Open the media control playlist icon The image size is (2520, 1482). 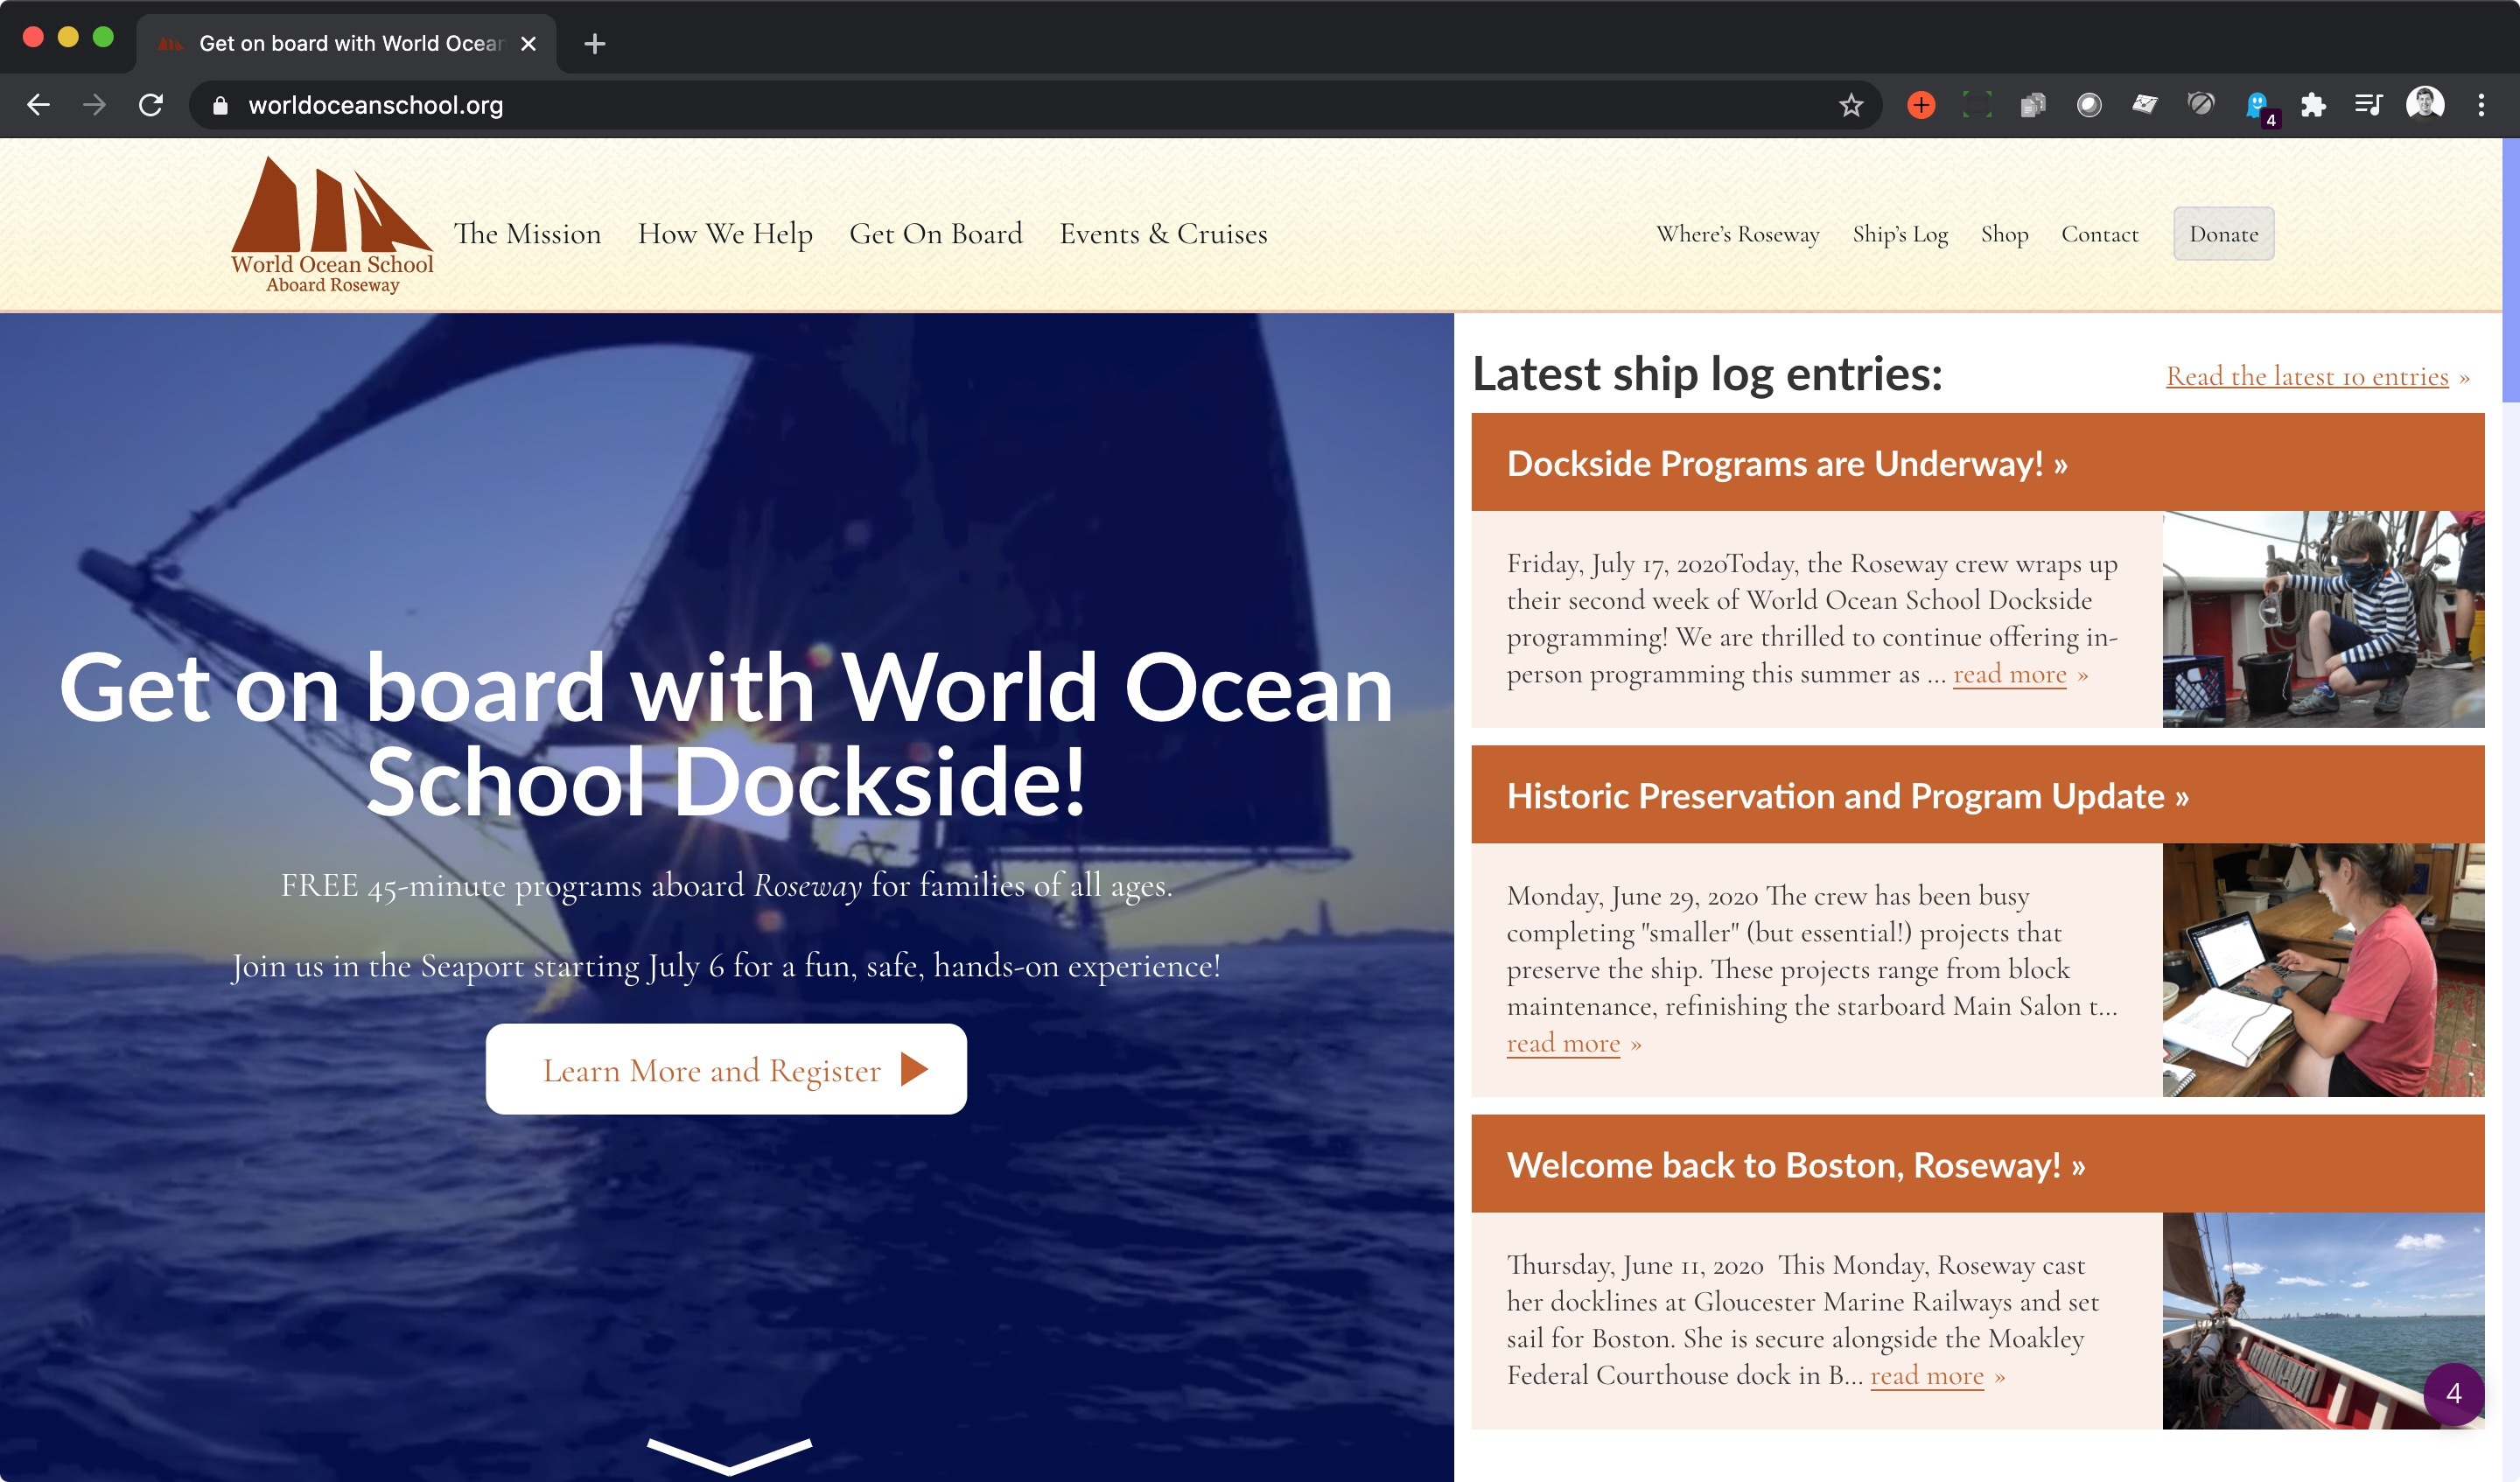pos(2369,105)
